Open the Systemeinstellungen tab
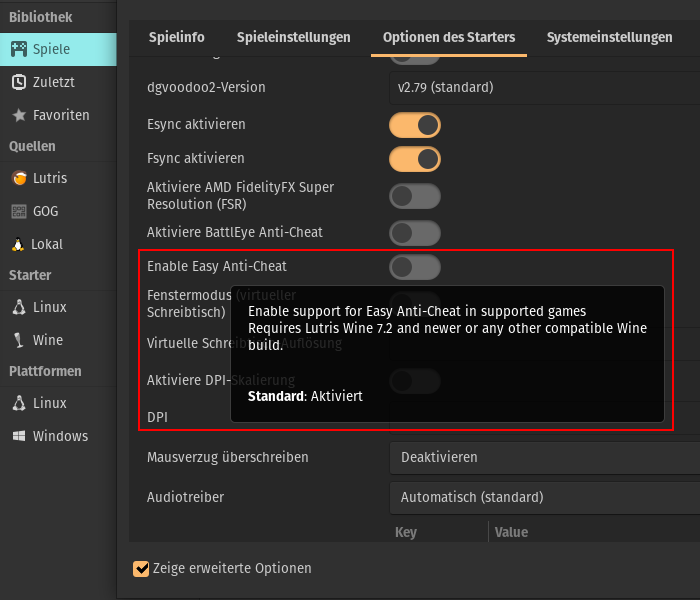This screenshot has width=700, height=600. coord(609,37)
